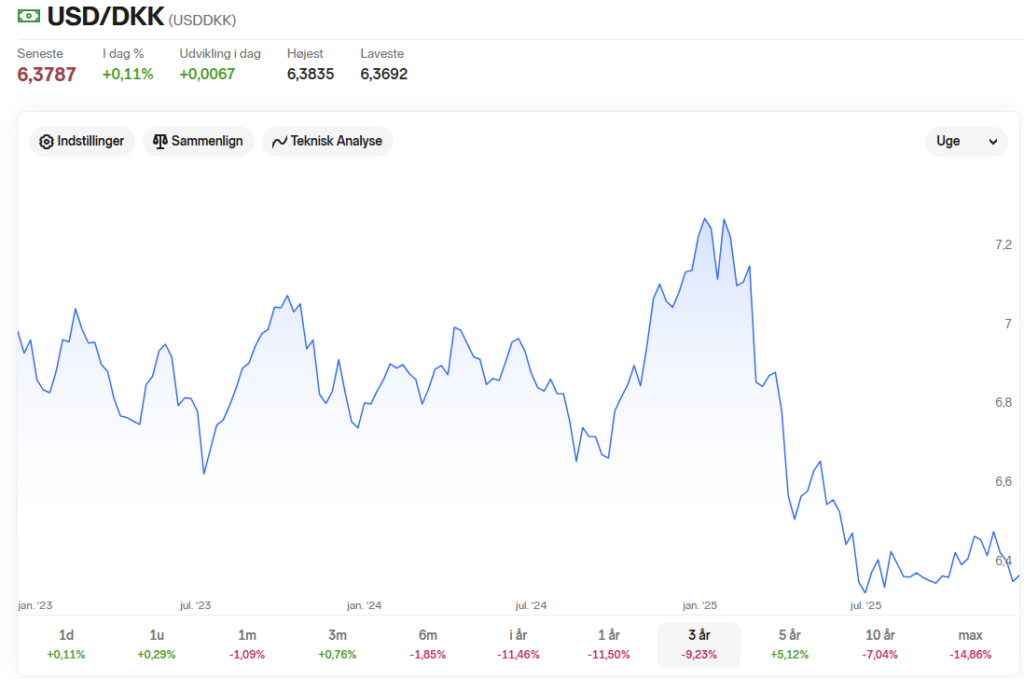The height and width of the screenshot is (679, 1024).
Task: Select the highlighted 3 år range
Action: pos(699,644)
